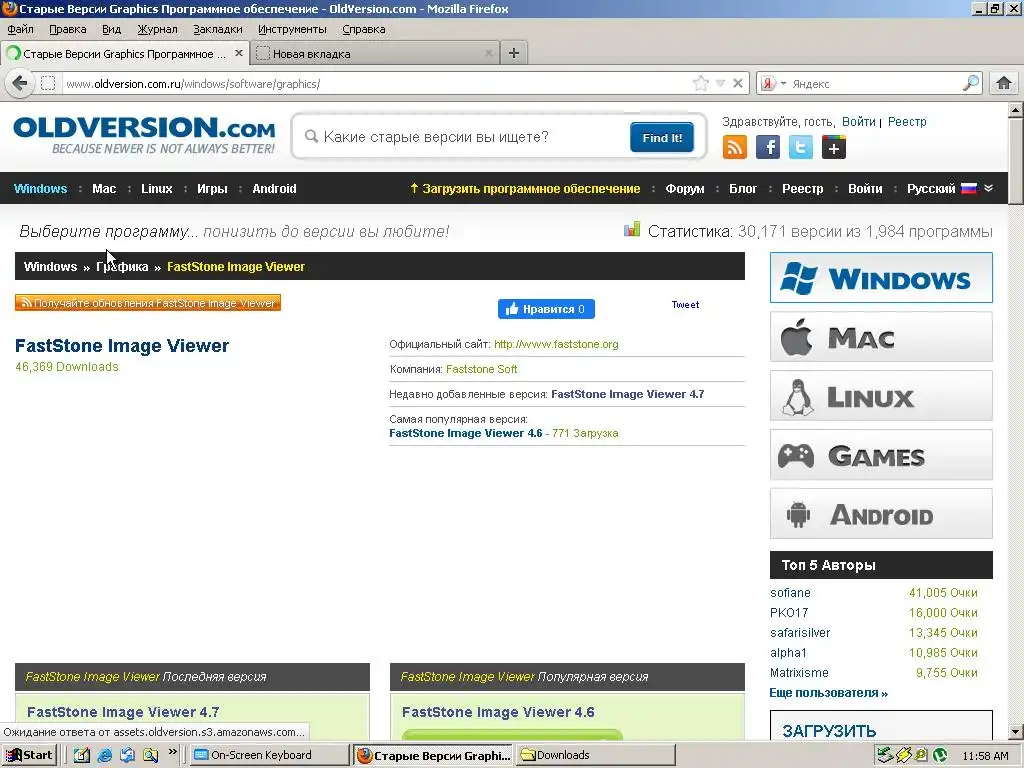The width and height of the screenshot is (1024, 768).
Task: Open recently added FastStone Image Viewer 4.7 link
Action: coord(628,394)
